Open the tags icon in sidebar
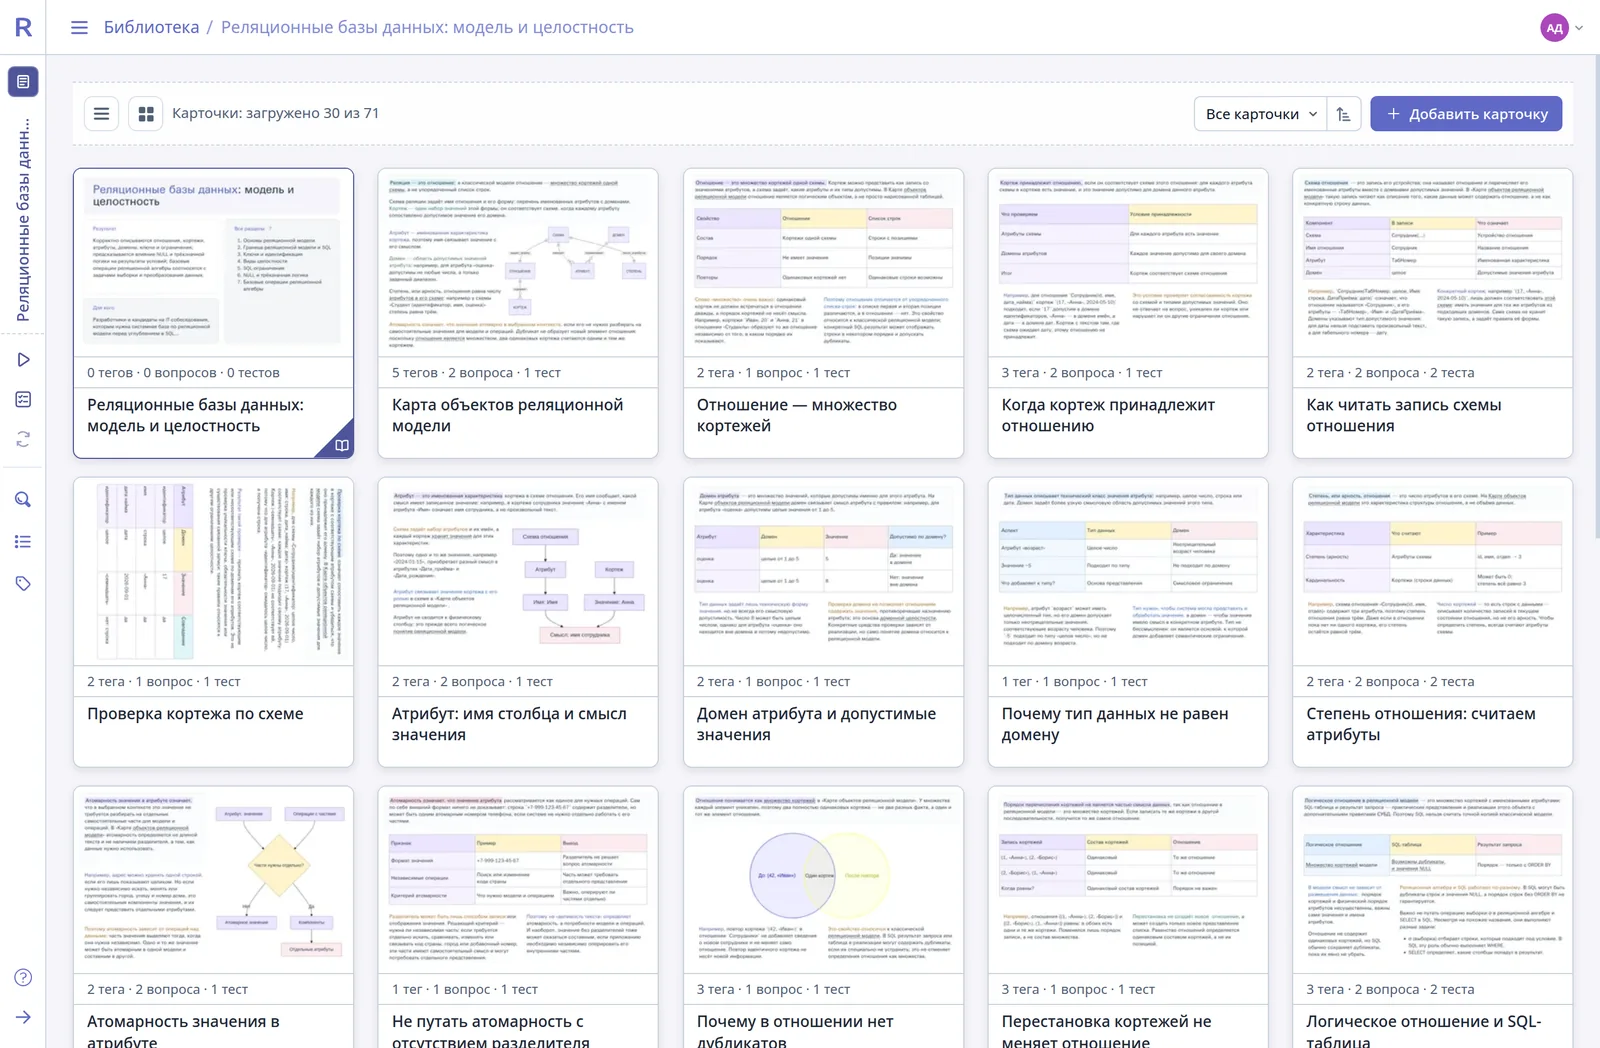 pos(23,583)
